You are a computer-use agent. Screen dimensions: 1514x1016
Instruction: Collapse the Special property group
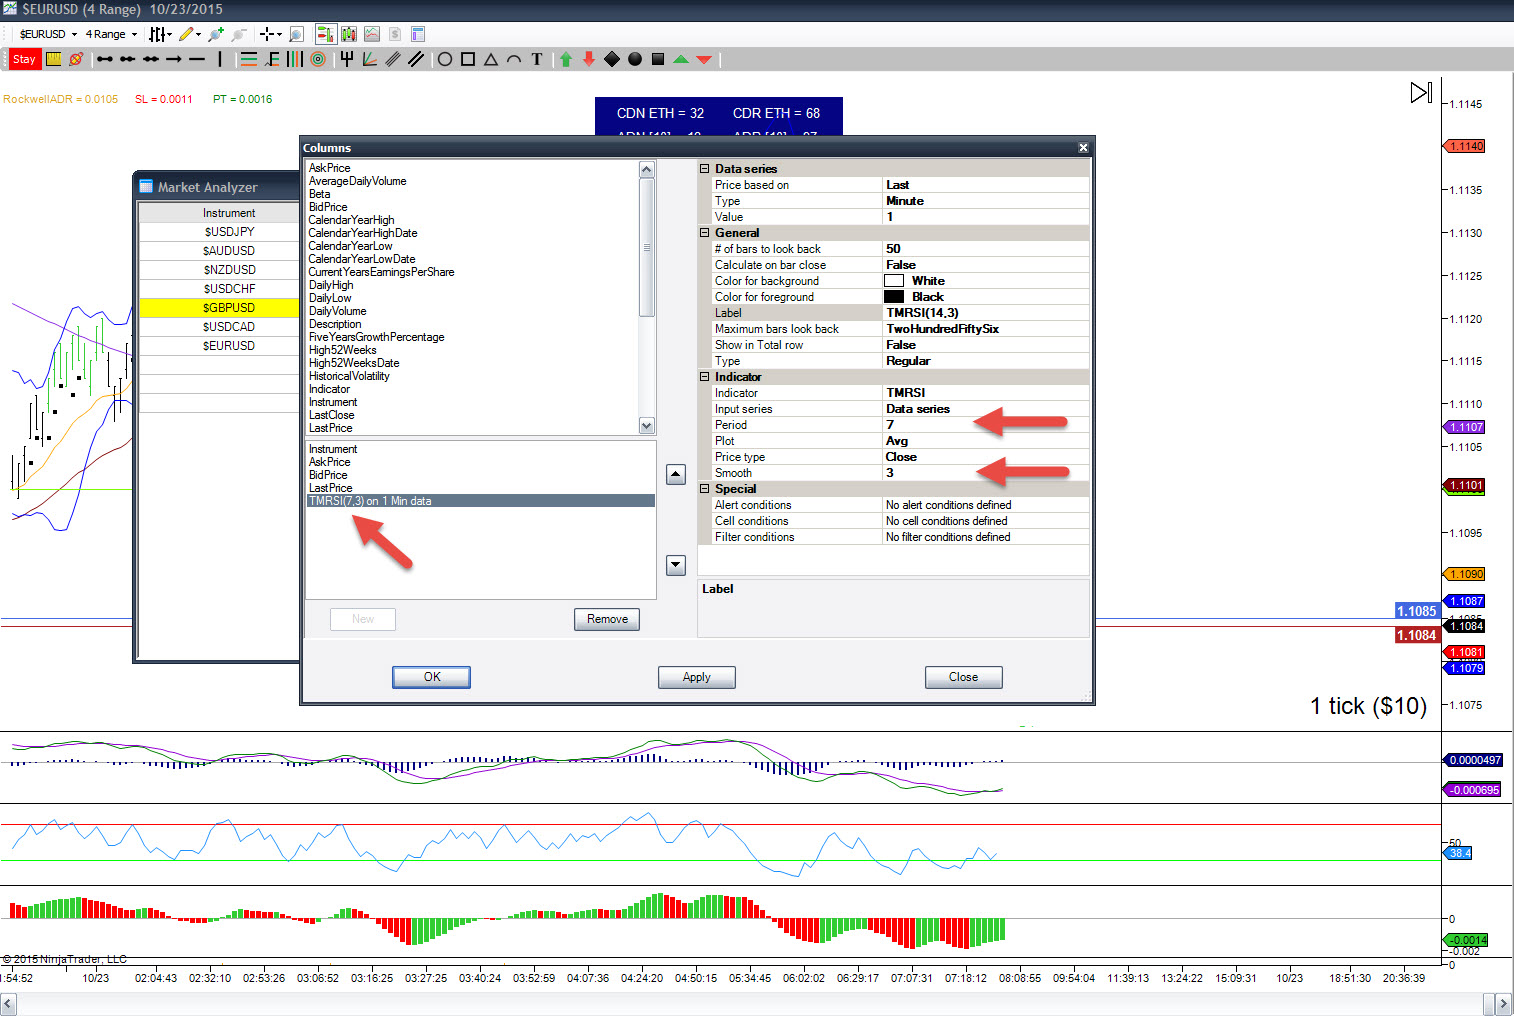705,489
